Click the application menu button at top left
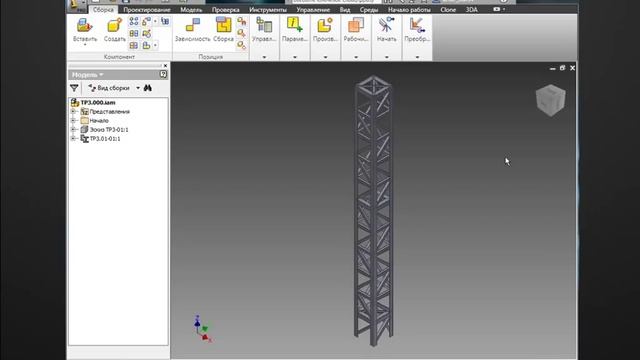The height and width of the screenshot is (360, 640). pos(77,6)
